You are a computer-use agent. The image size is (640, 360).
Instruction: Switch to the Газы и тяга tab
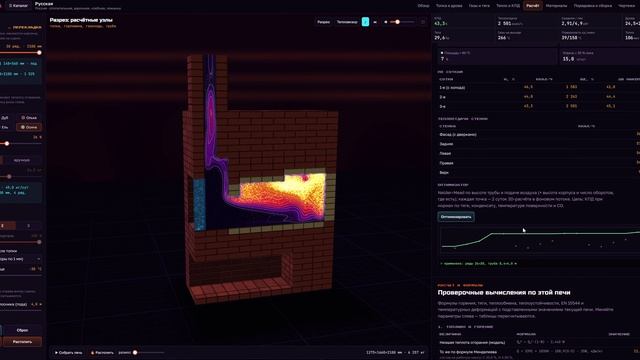click(479, 6)
